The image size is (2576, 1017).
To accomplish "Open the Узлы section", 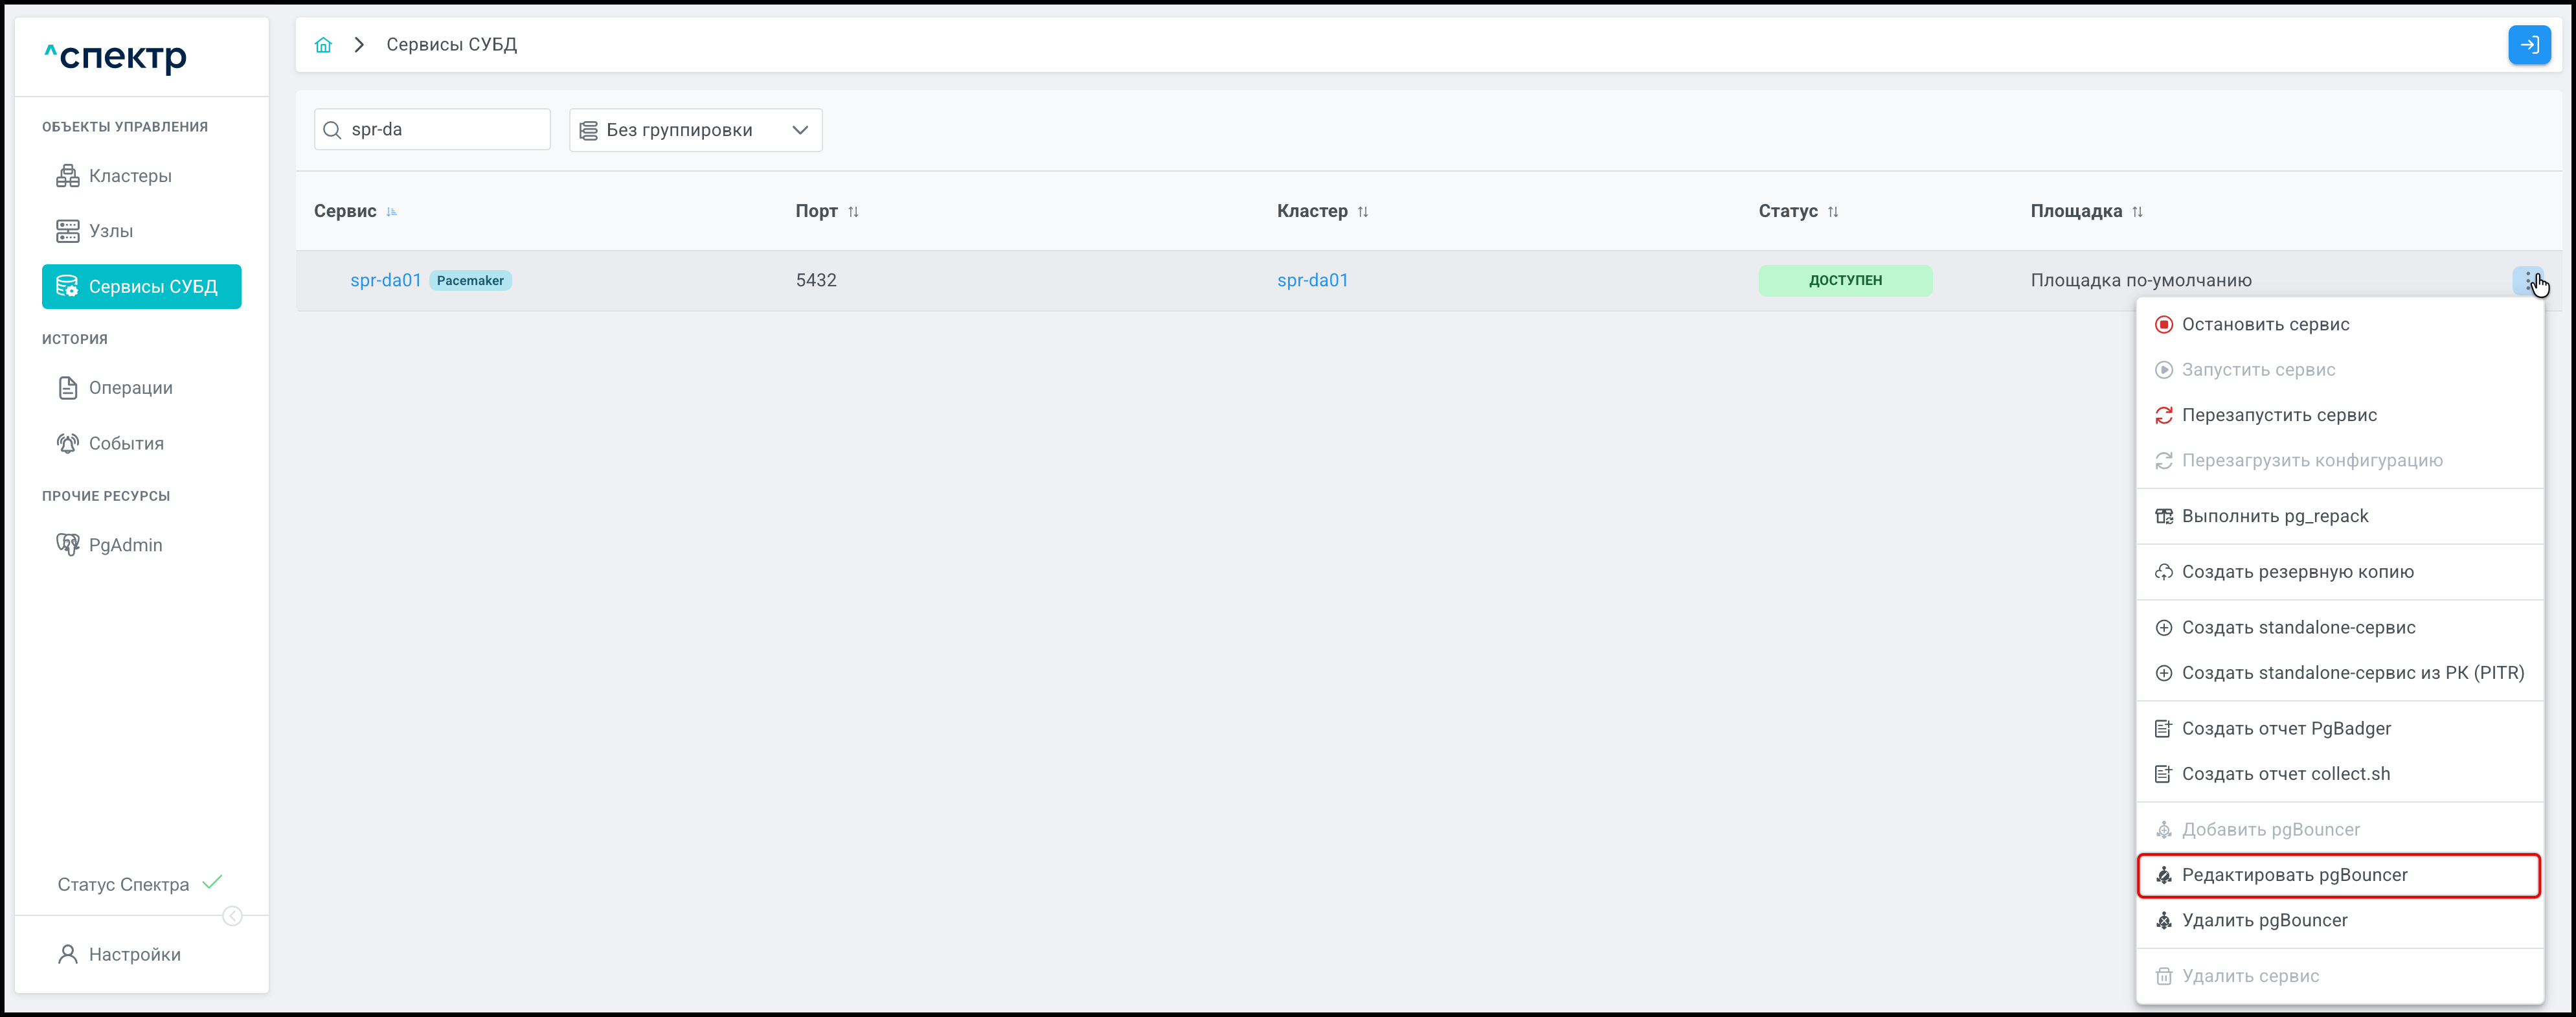I will 110,231.
